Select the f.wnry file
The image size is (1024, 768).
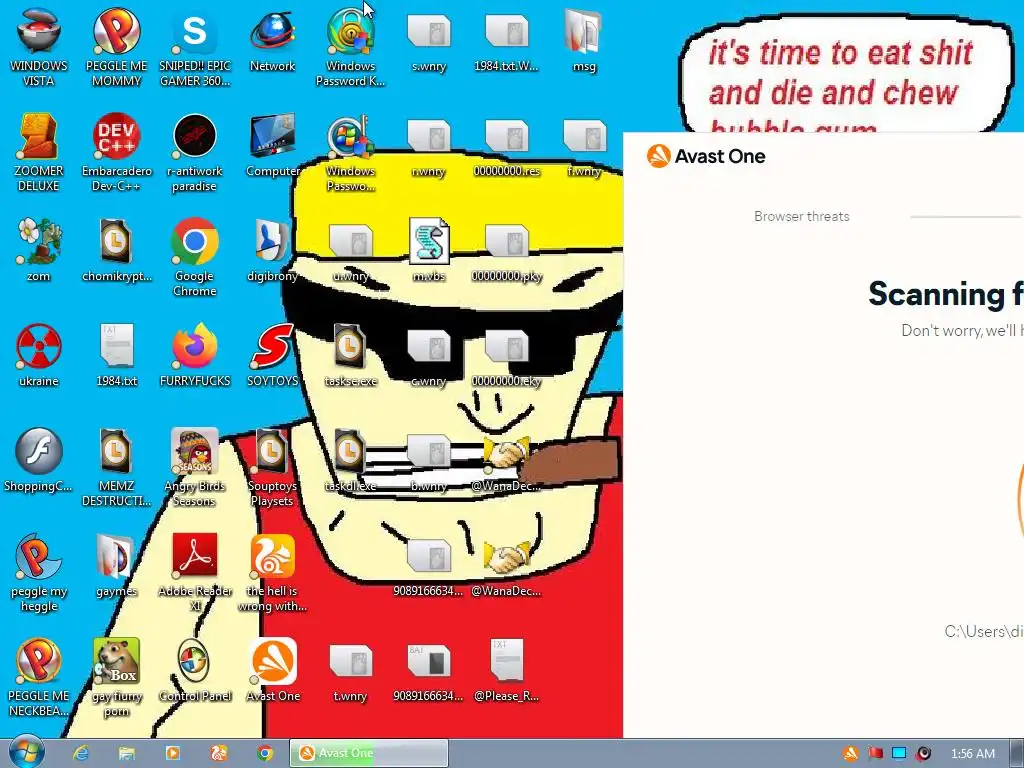point(584,146)
